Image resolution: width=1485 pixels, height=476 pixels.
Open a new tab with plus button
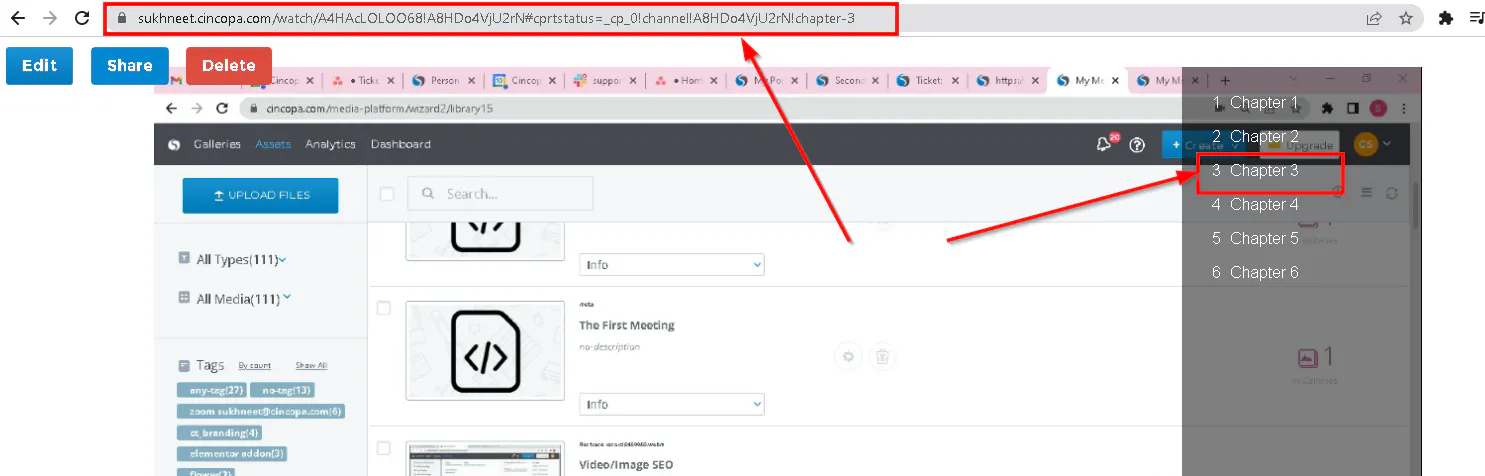point(1226,81)
